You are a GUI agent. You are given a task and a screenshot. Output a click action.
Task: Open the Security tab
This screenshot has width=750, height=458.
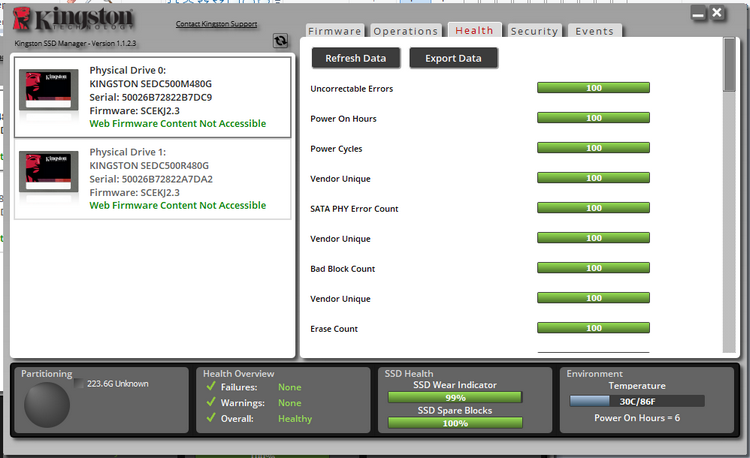tap(534, 31)
